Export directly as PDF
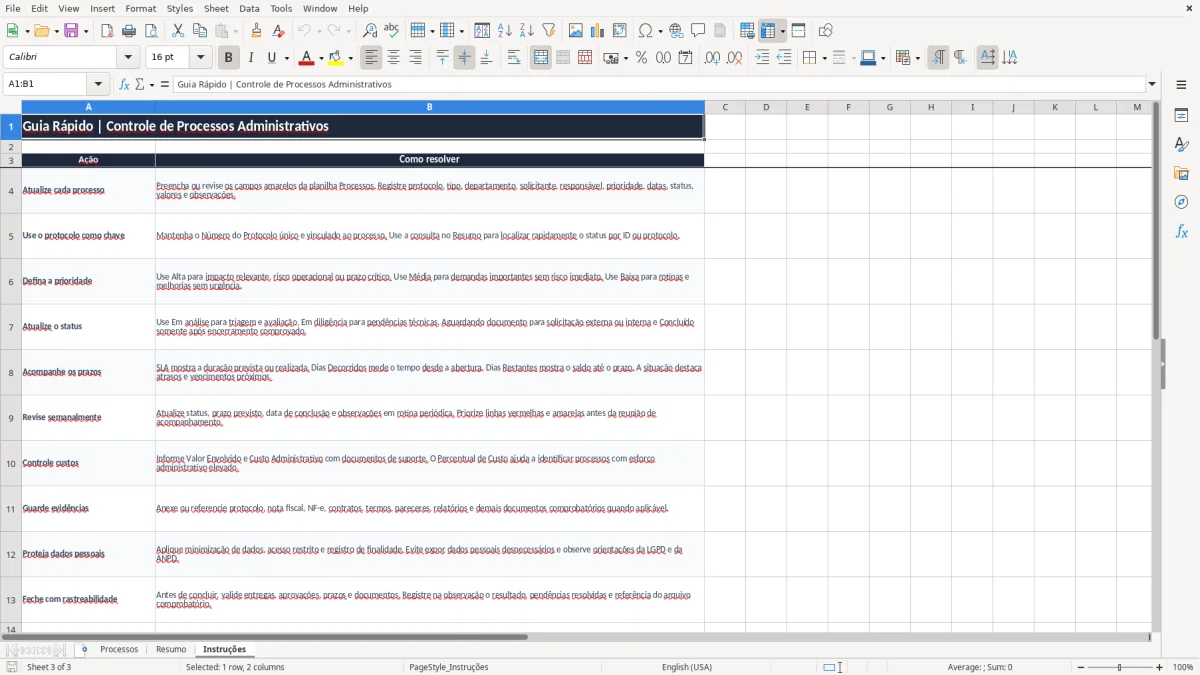 [x=107, y=31]
